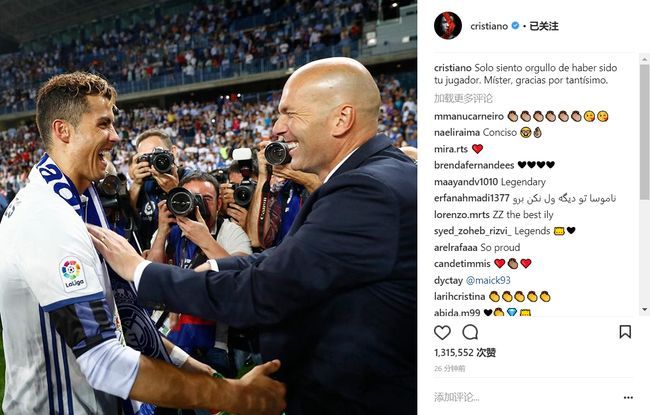The image size is (650, 415).
Task: Focus the 添加评论 comment input field
Action: point(524,398)
